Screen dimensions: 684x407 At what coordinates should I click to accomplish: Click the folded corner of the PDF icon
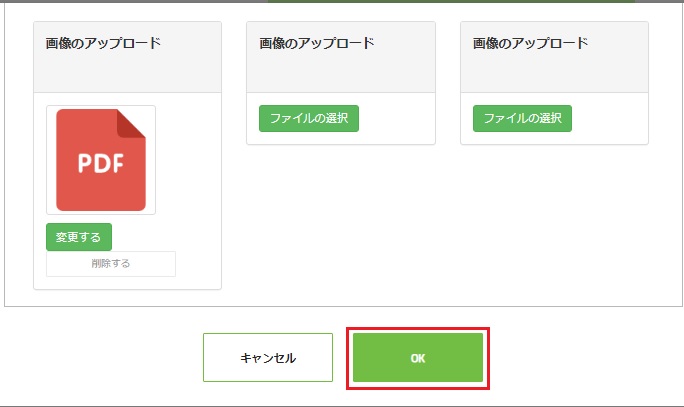[x=131, y=123]
